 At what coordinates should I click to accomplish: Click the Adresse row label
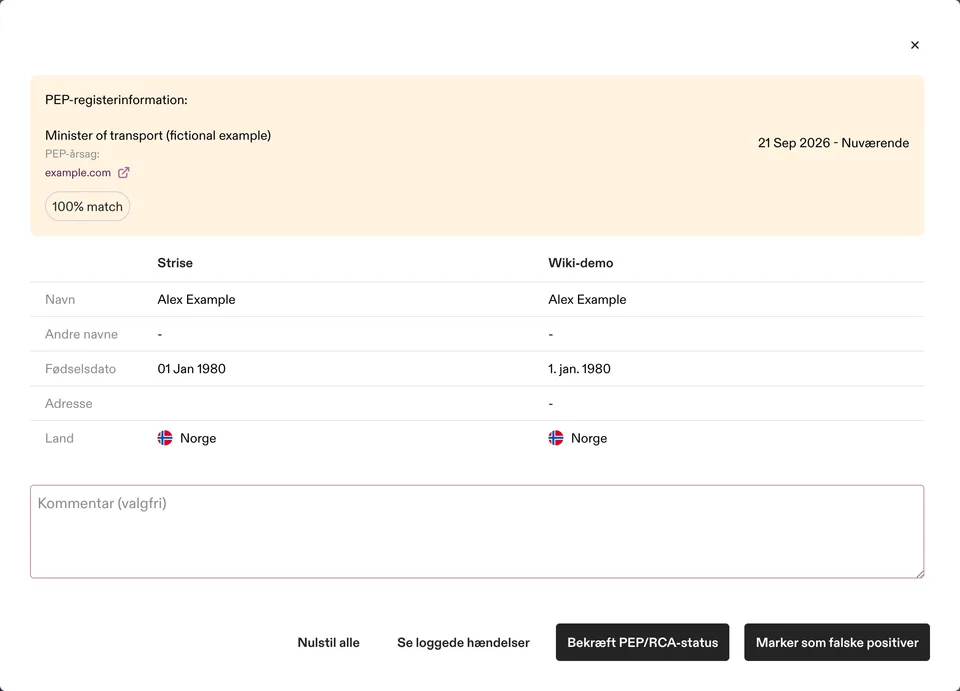(69, 404)
